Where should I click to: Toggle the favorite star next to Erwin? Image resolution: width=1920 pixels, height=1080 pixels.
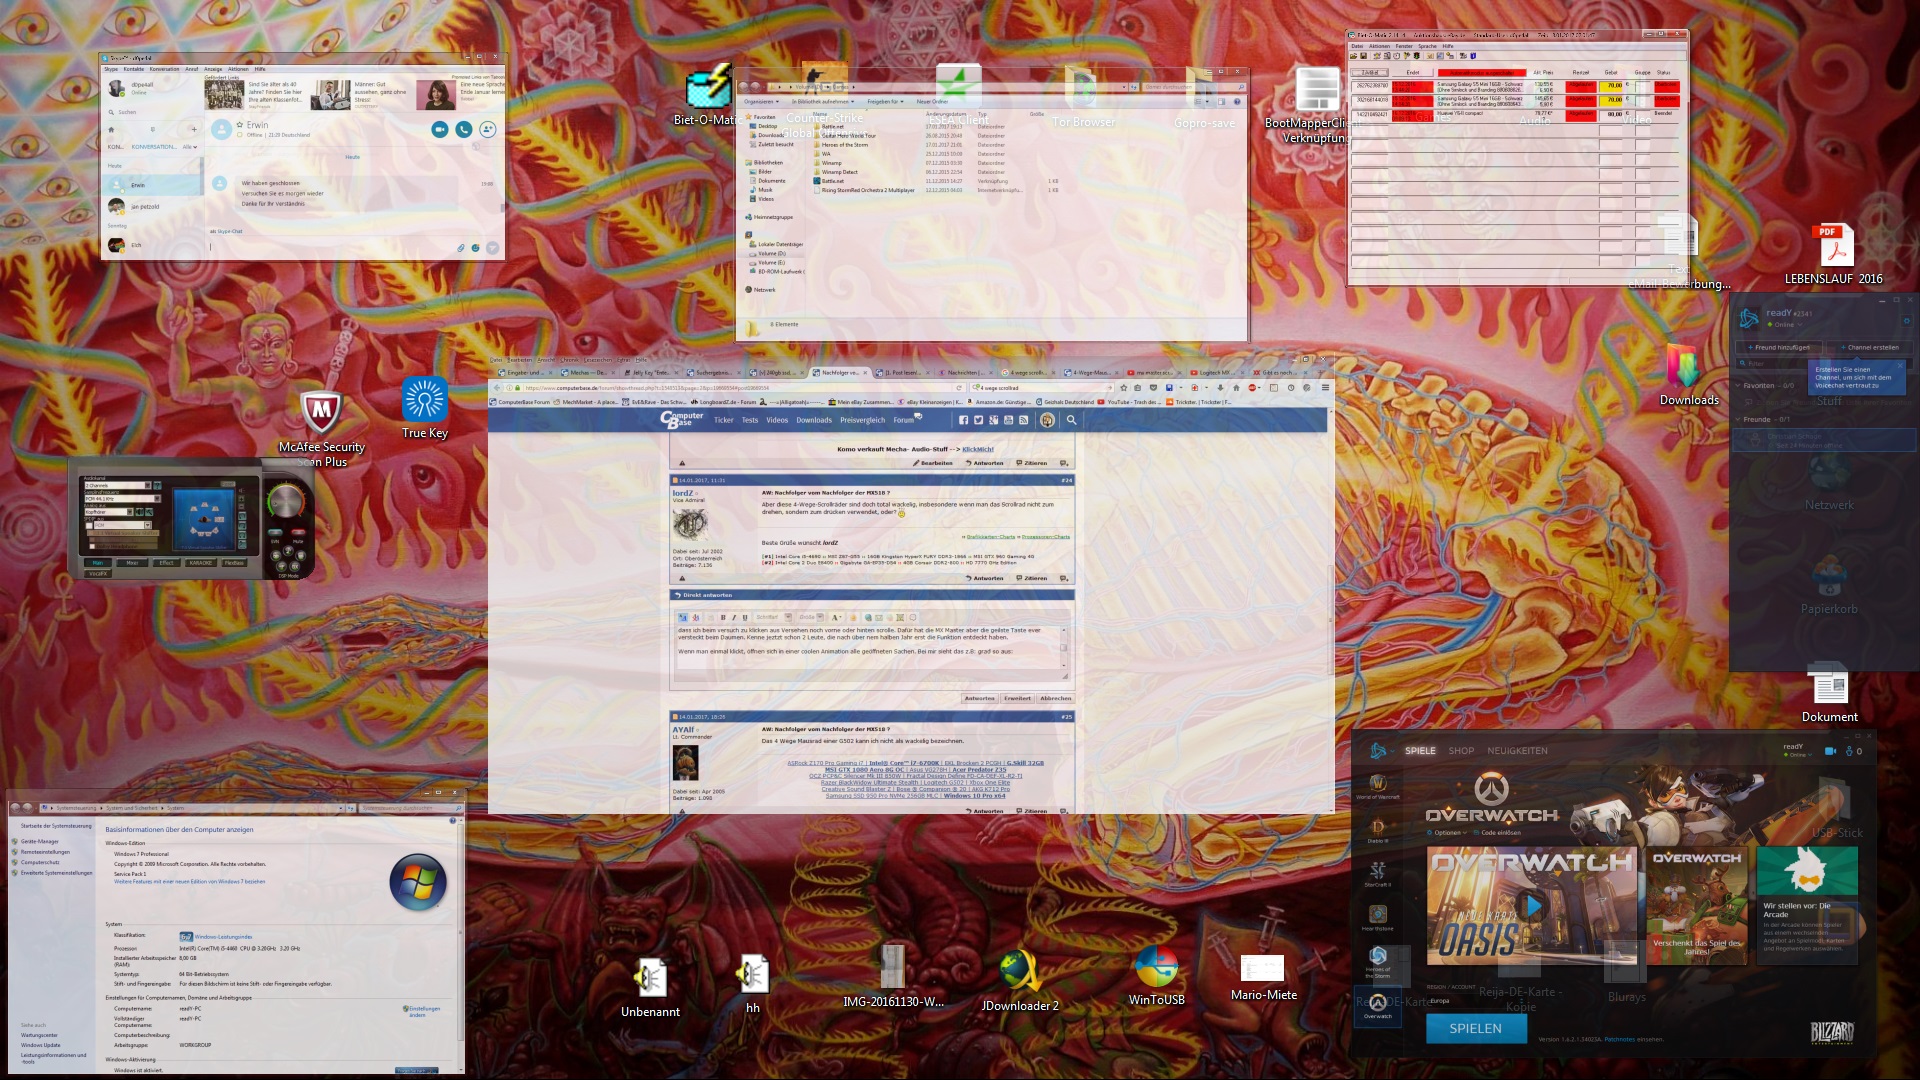click(x=240, y=125)
